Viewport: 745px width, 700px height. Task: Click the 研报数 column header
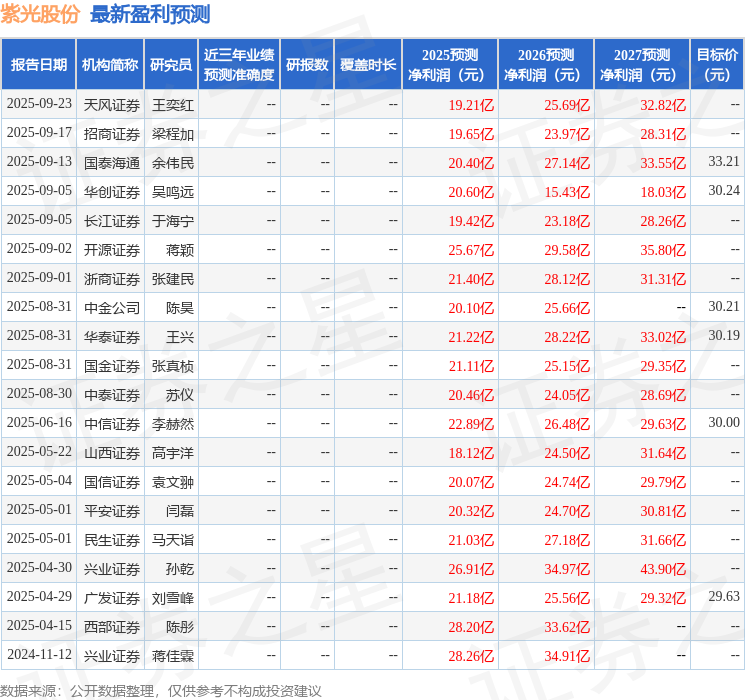coord(306,65)
